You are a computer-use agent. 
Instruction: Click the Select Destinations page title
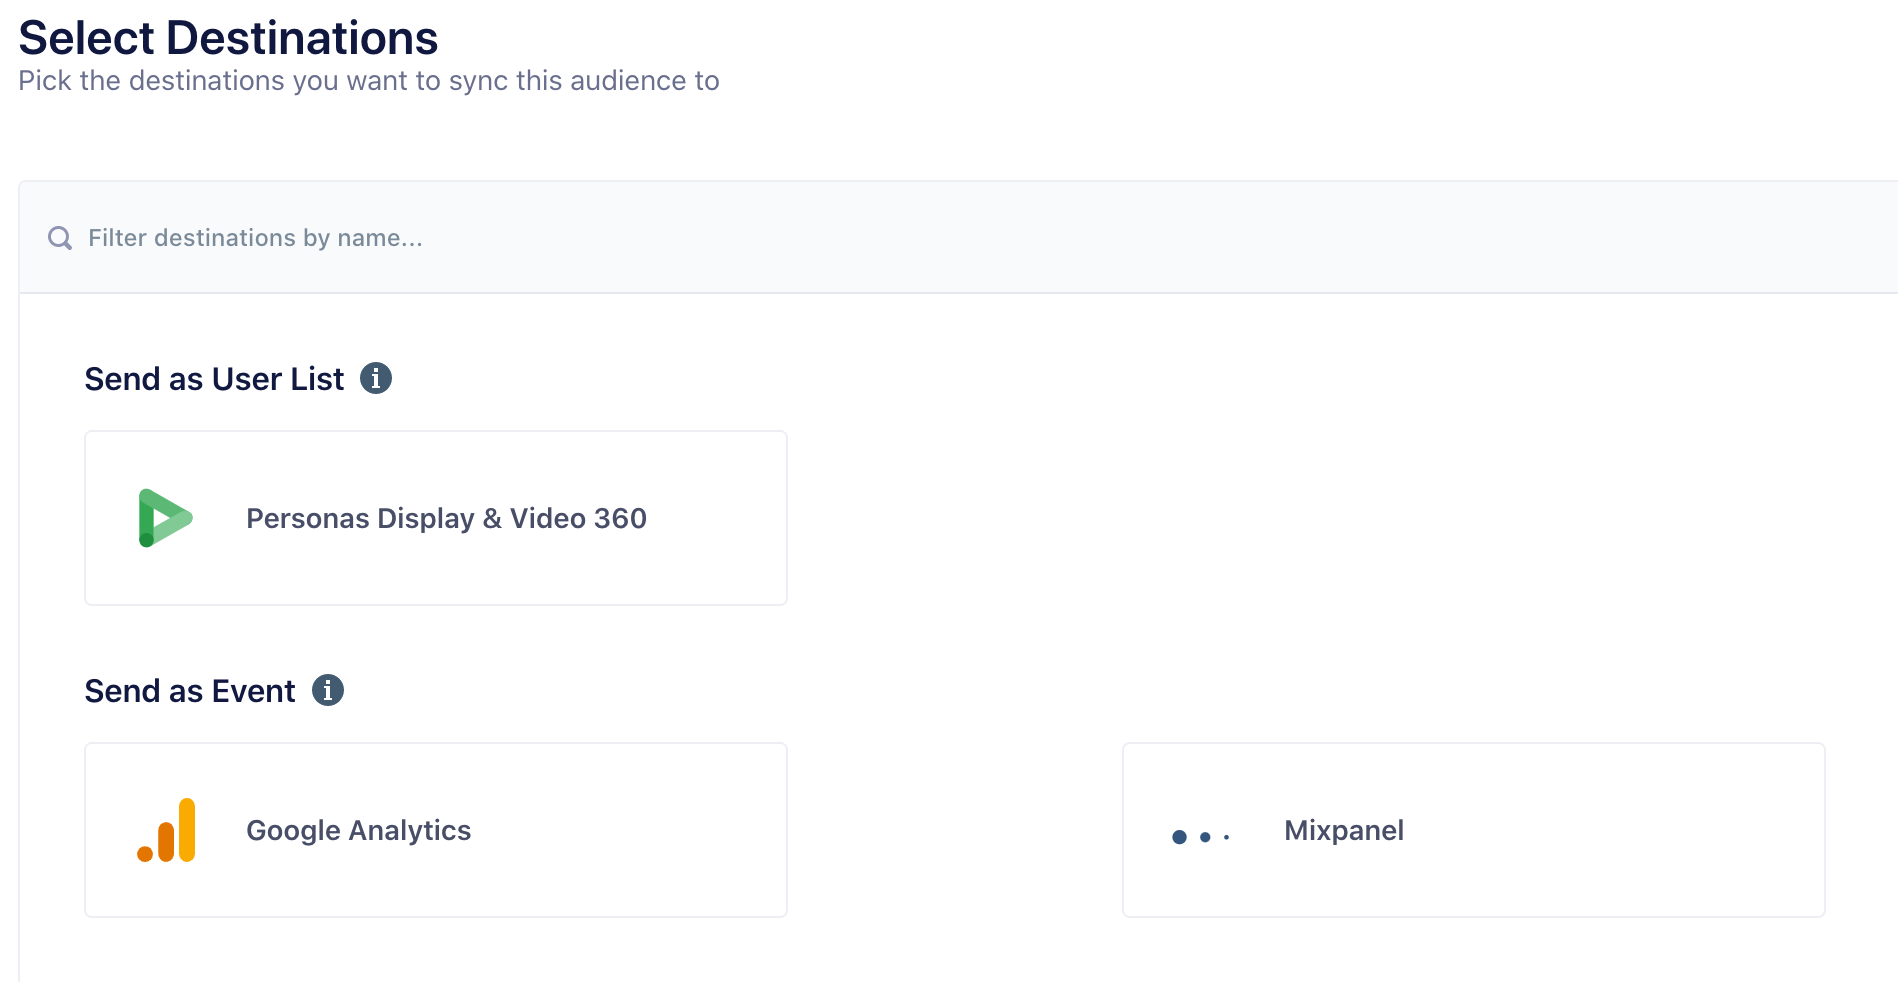coord(228,38)
